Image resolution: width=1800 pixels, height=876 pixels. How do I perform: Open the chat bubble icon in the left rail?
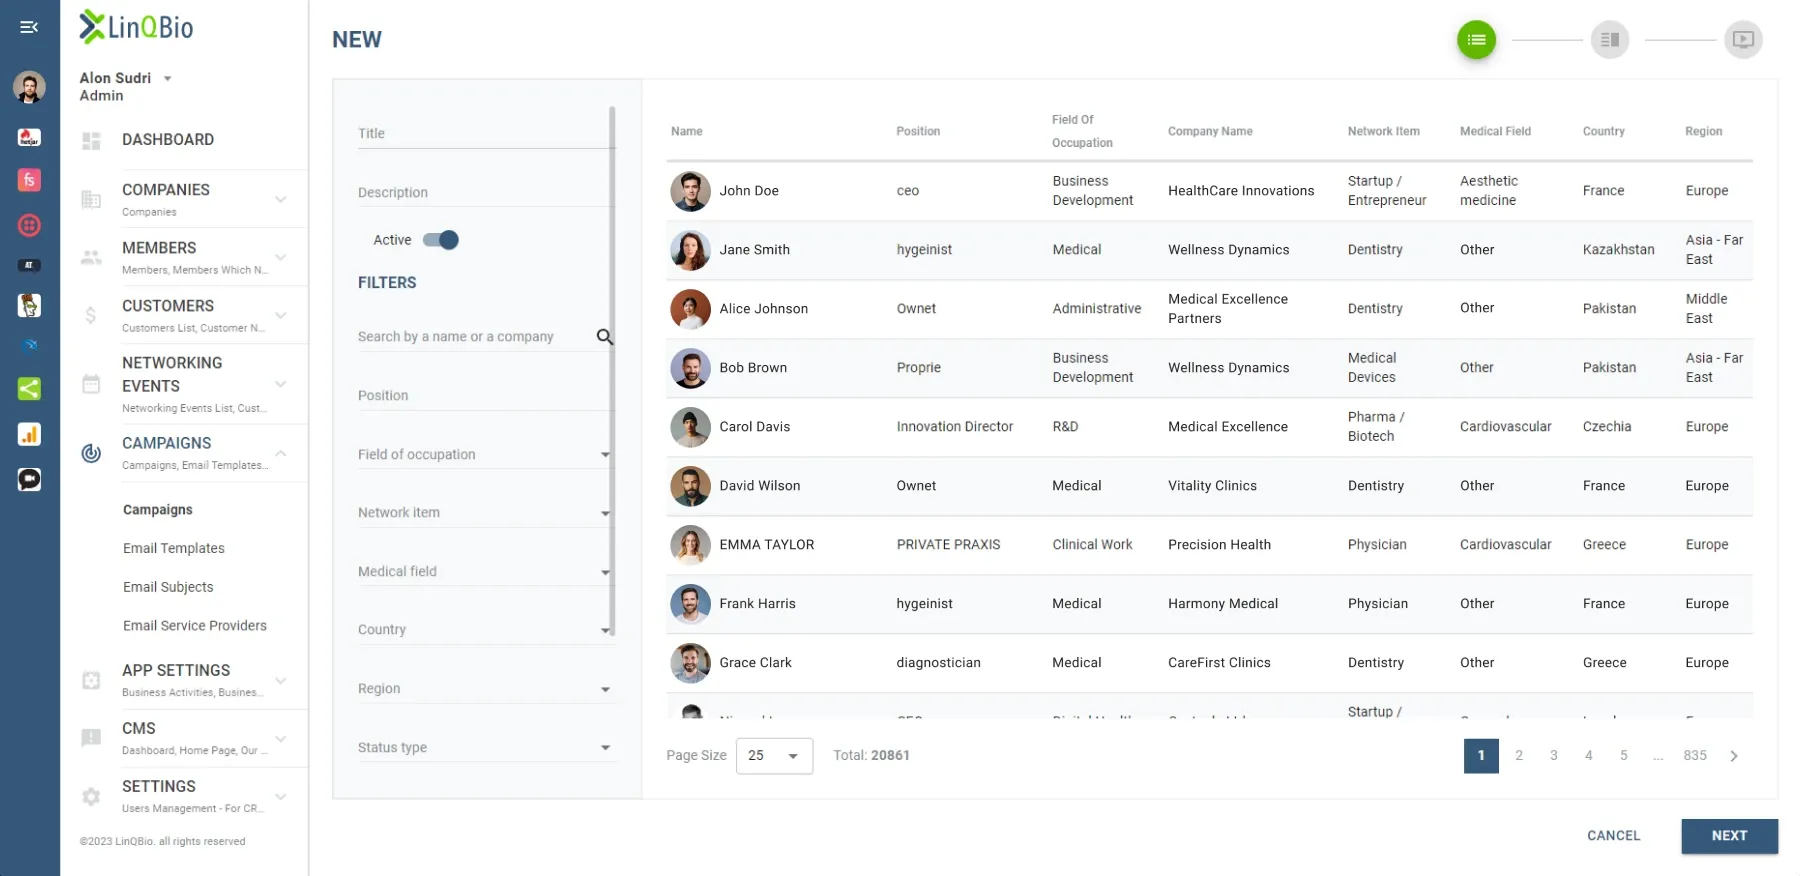[29, 479]
